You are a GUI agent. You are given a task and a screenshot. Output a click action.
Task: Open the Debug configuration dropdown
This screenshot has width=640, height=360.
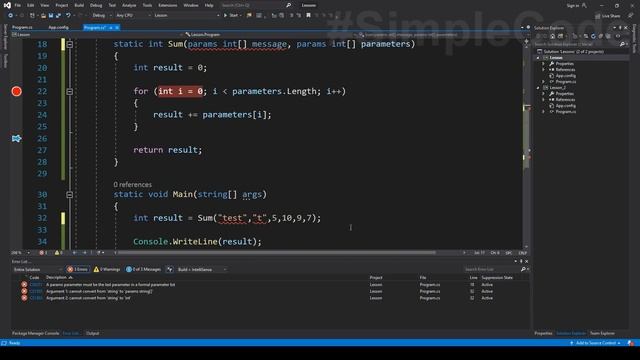tap(101, 15)
